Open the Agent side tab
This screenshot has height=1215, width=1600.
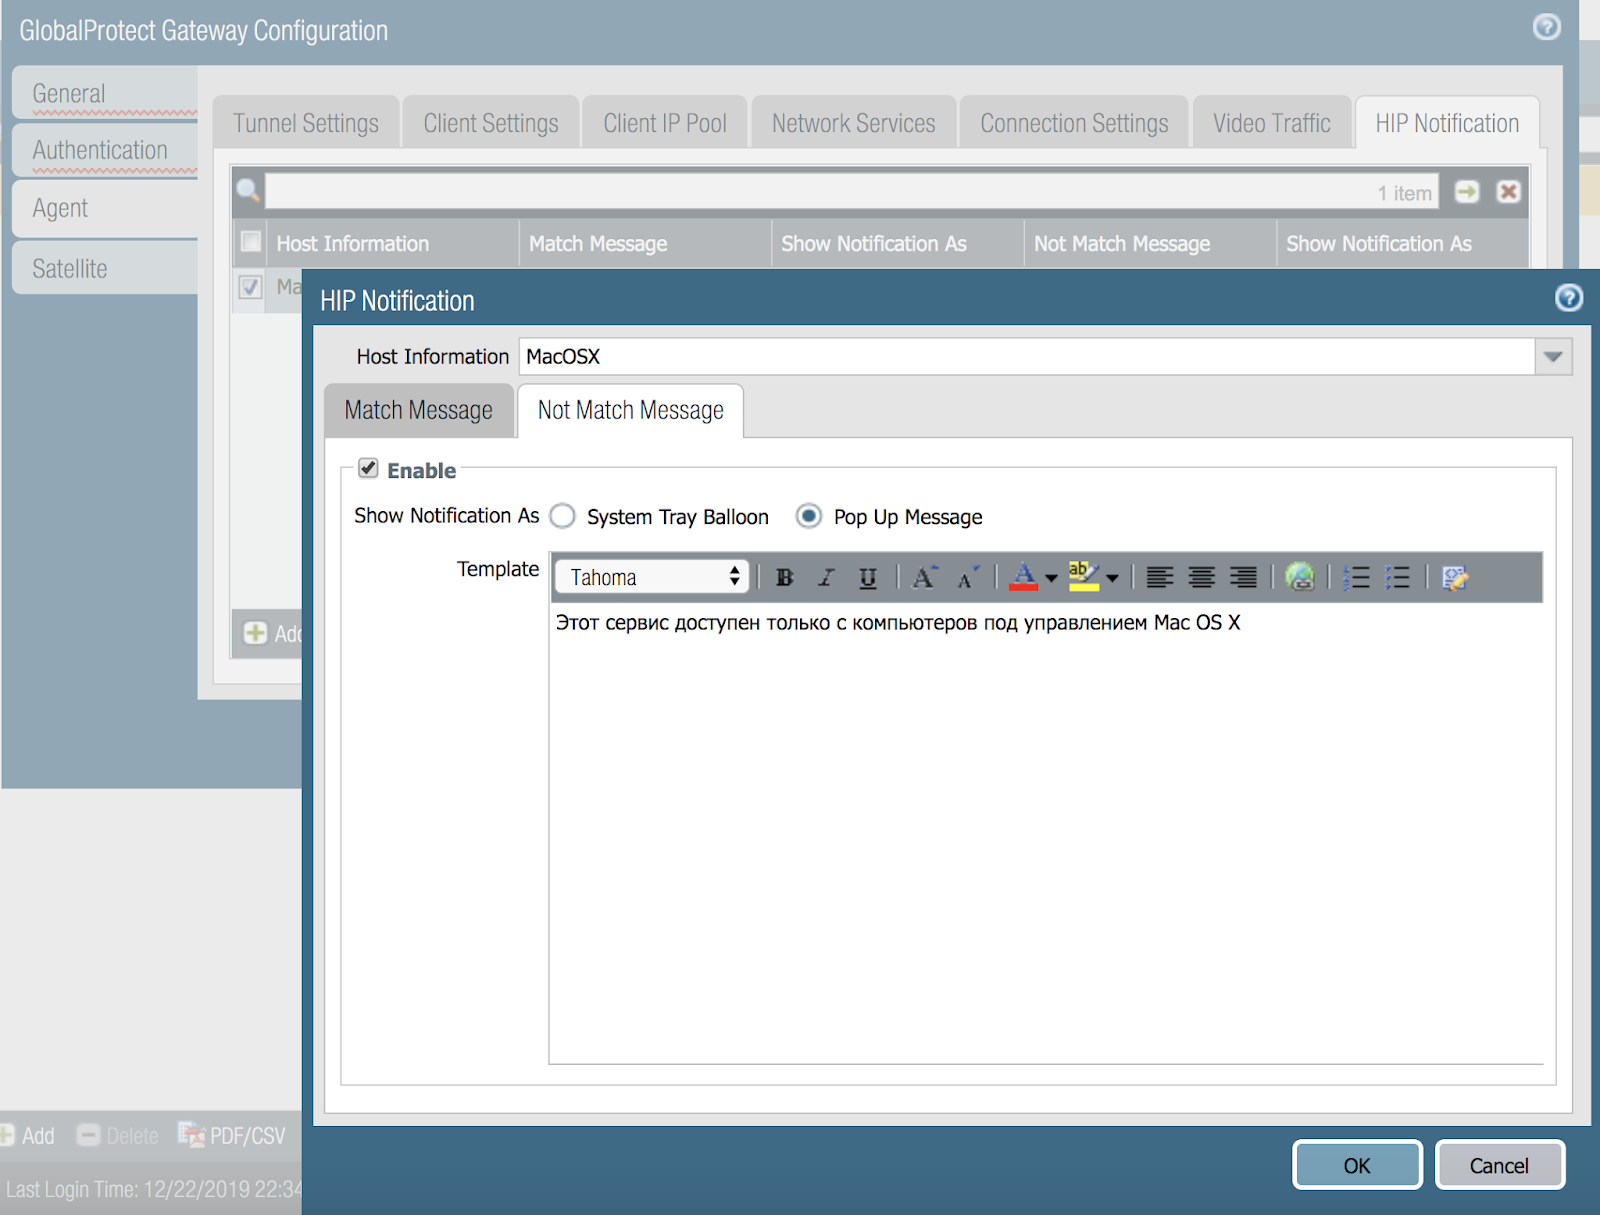tap(105, 208)
